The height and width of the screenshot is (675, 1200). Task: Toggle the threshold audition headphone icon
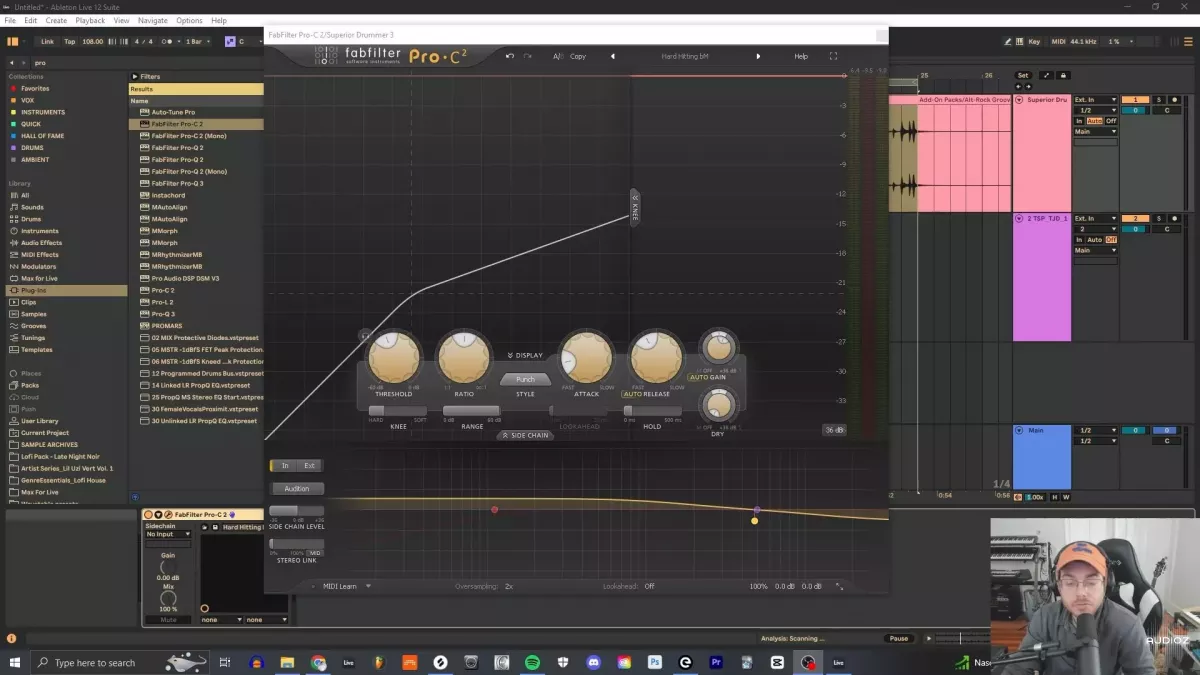coord(365,336)
